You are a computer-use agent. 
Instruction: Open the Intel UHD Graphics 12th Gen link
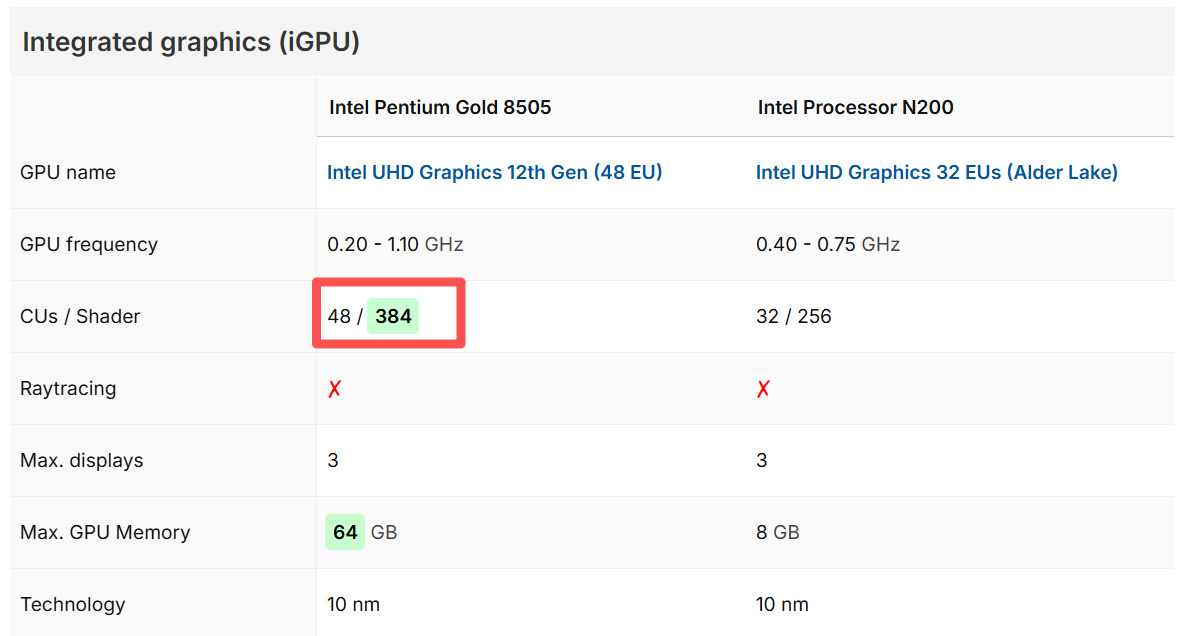494,172
